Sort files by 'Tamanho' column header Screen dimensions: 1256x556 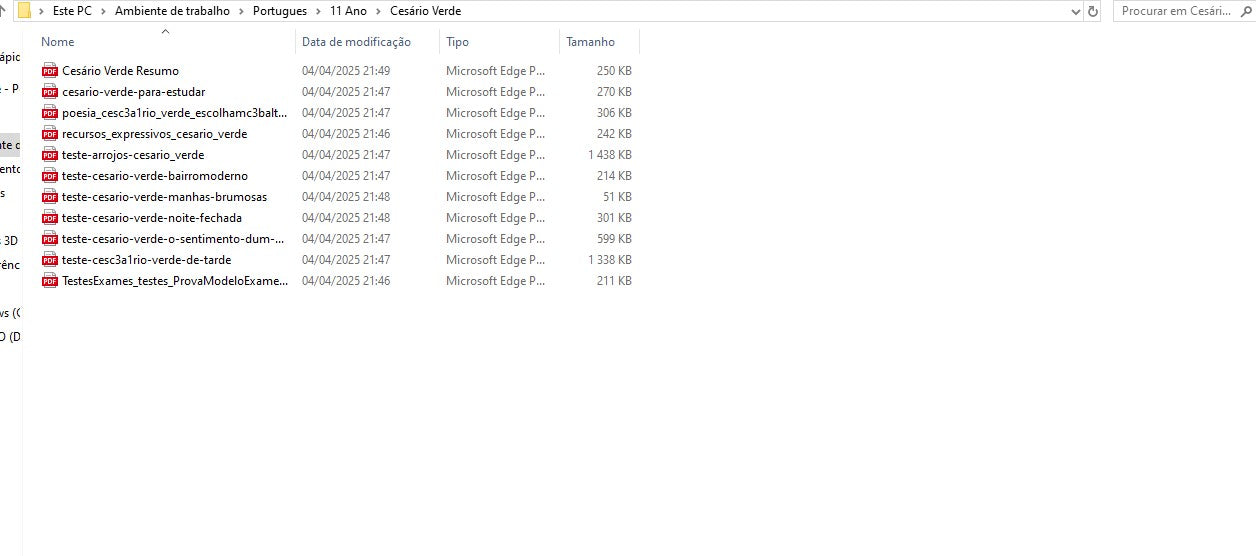tap(590, 42)
